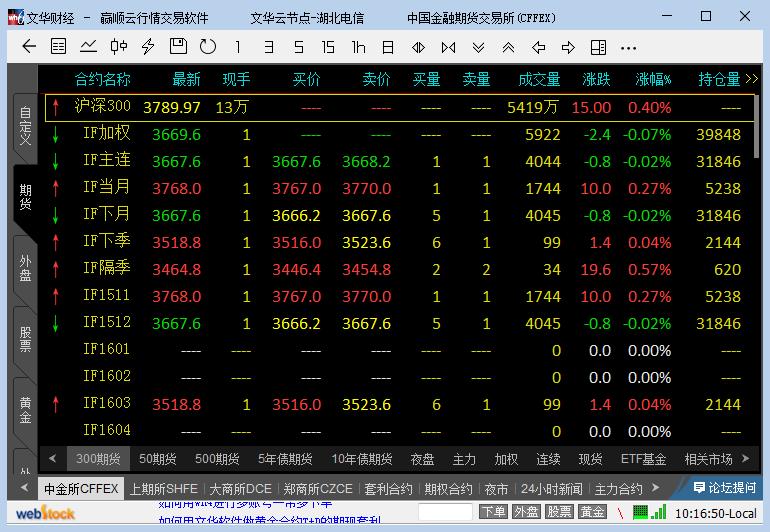Switch to the 50期货 tab
This screenshot has width=770, height=532.
pyautogui.click(x=157, y=459)
